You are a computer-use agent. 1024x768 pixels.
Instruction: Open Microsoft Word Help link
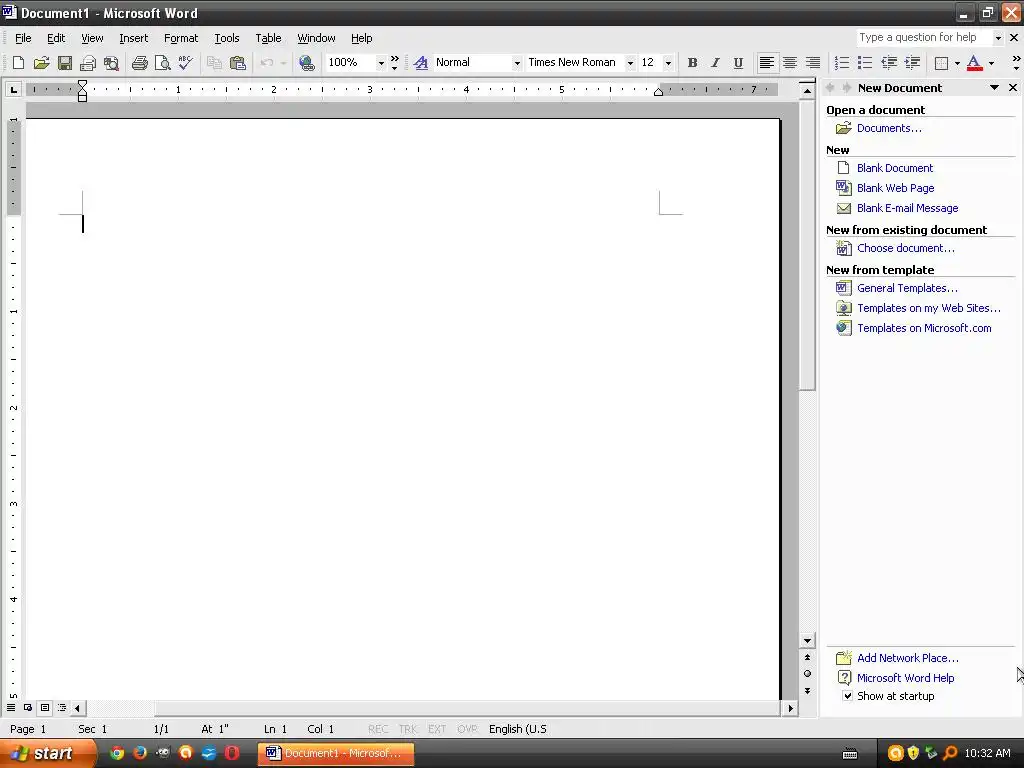[905, 678]
